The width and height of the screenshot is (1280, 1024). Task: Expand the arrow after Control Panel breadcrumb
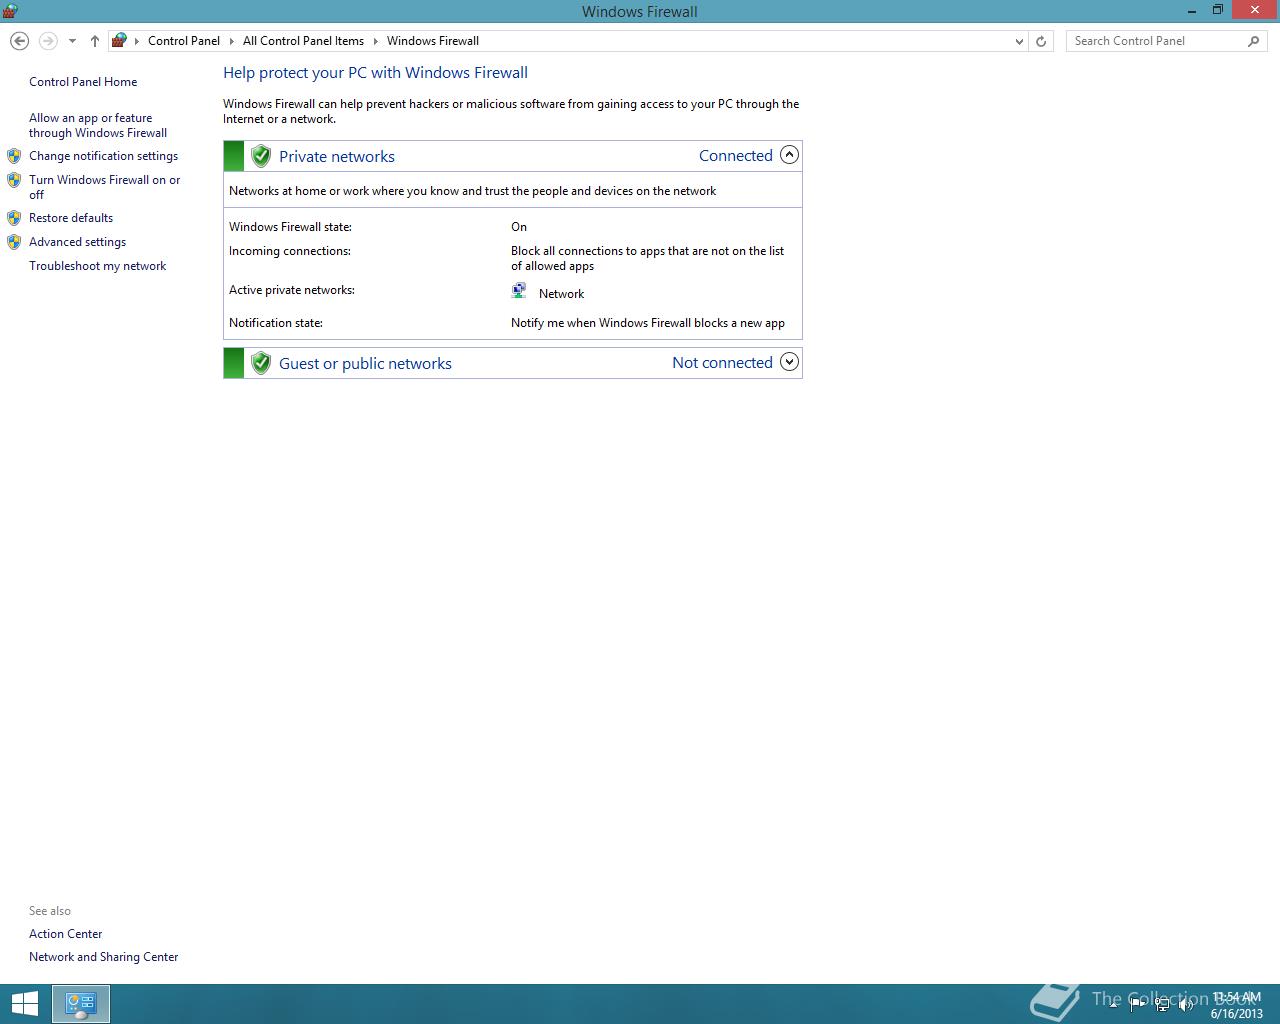point(232,41)
